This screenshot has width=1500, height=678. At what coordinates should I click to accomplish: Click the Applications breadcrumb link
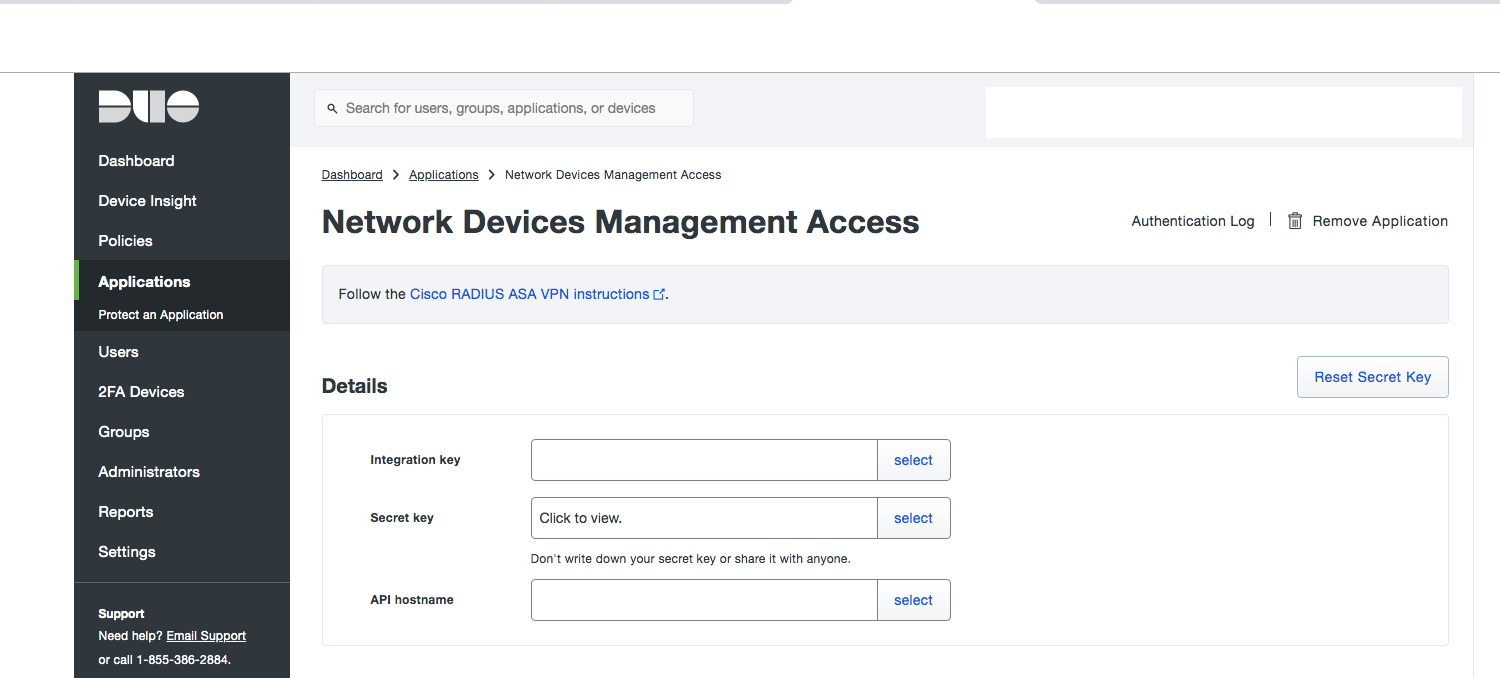coord(444,175)
